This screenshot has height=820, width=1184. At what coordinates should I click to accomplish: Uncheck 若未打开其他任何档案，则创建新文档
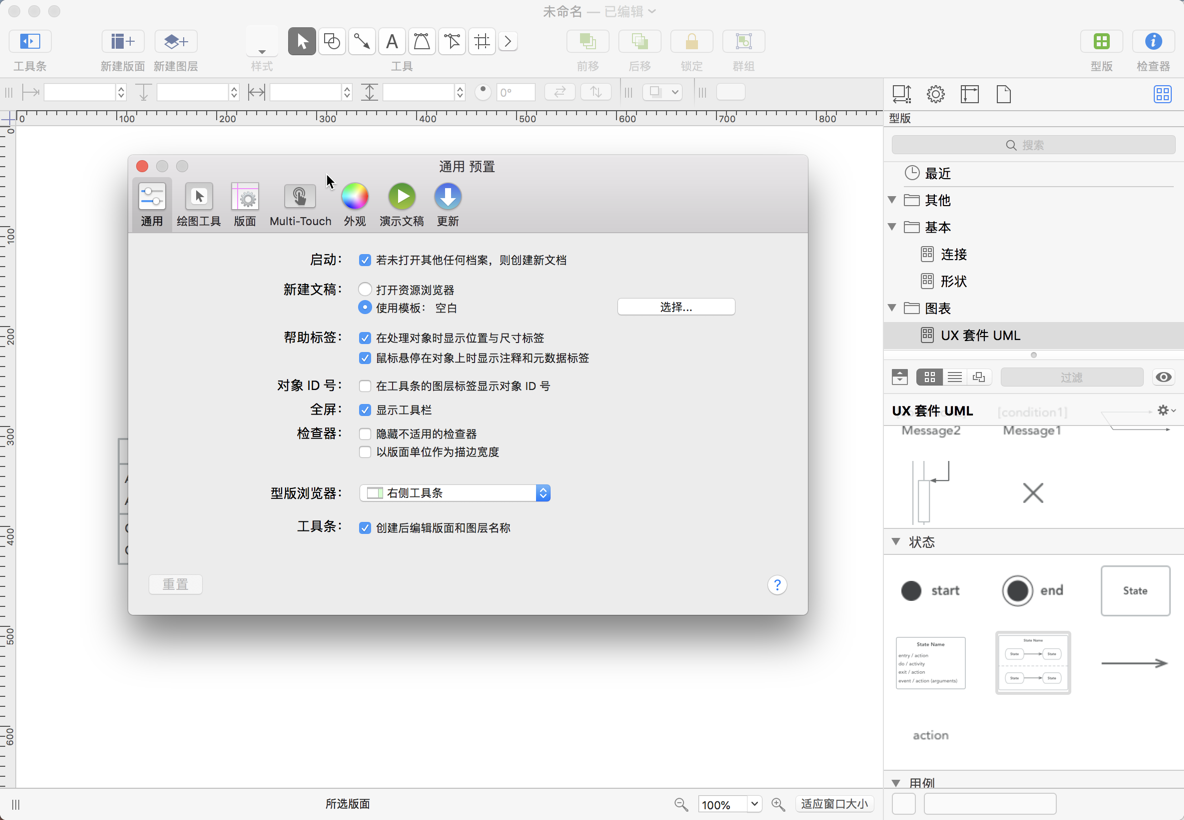[x=365, y=260]
